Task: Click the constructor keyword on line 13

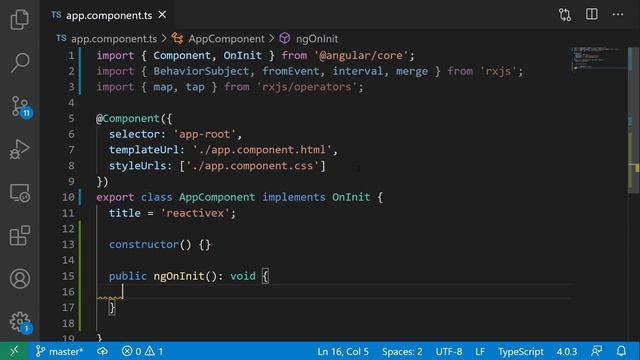Action: click(144, 244)
